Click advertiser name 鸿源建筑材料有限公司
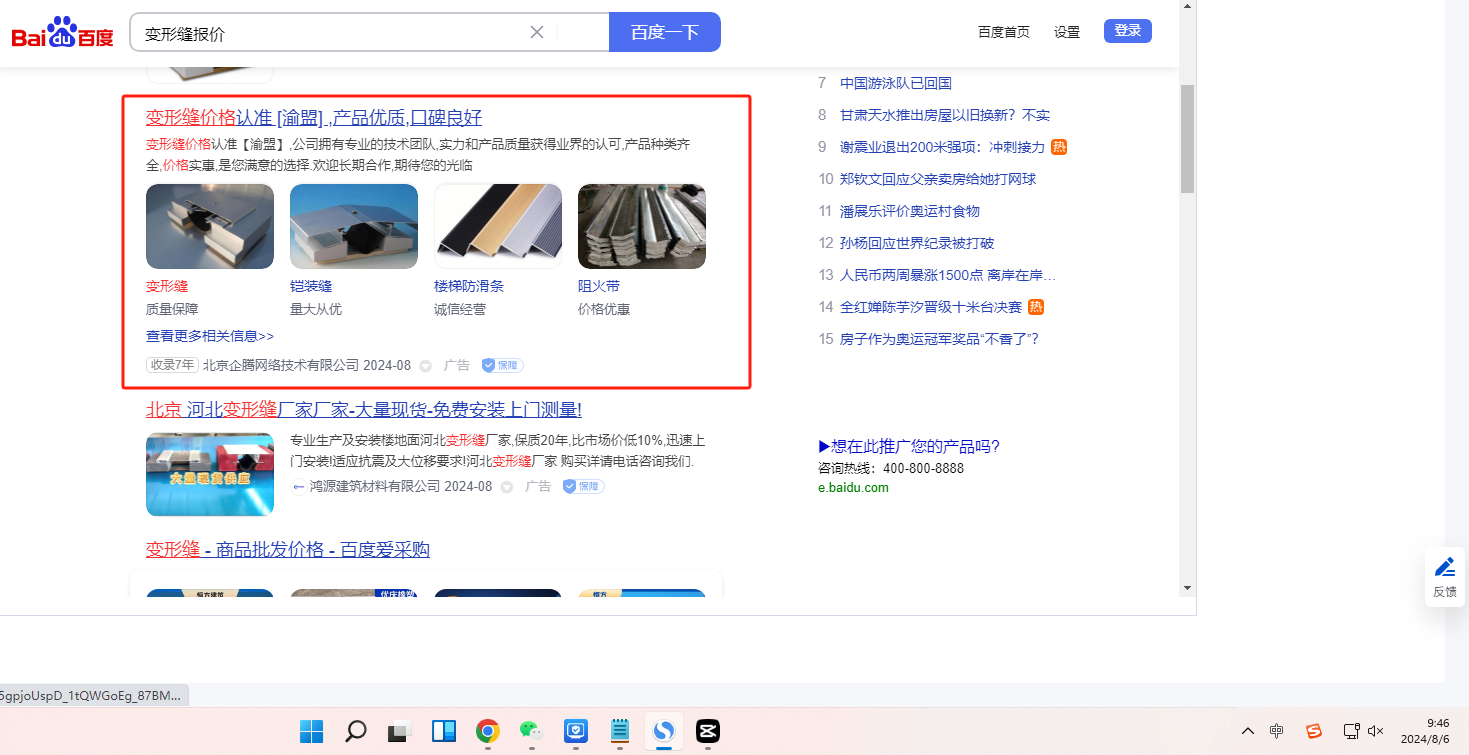 pos(375,486)
